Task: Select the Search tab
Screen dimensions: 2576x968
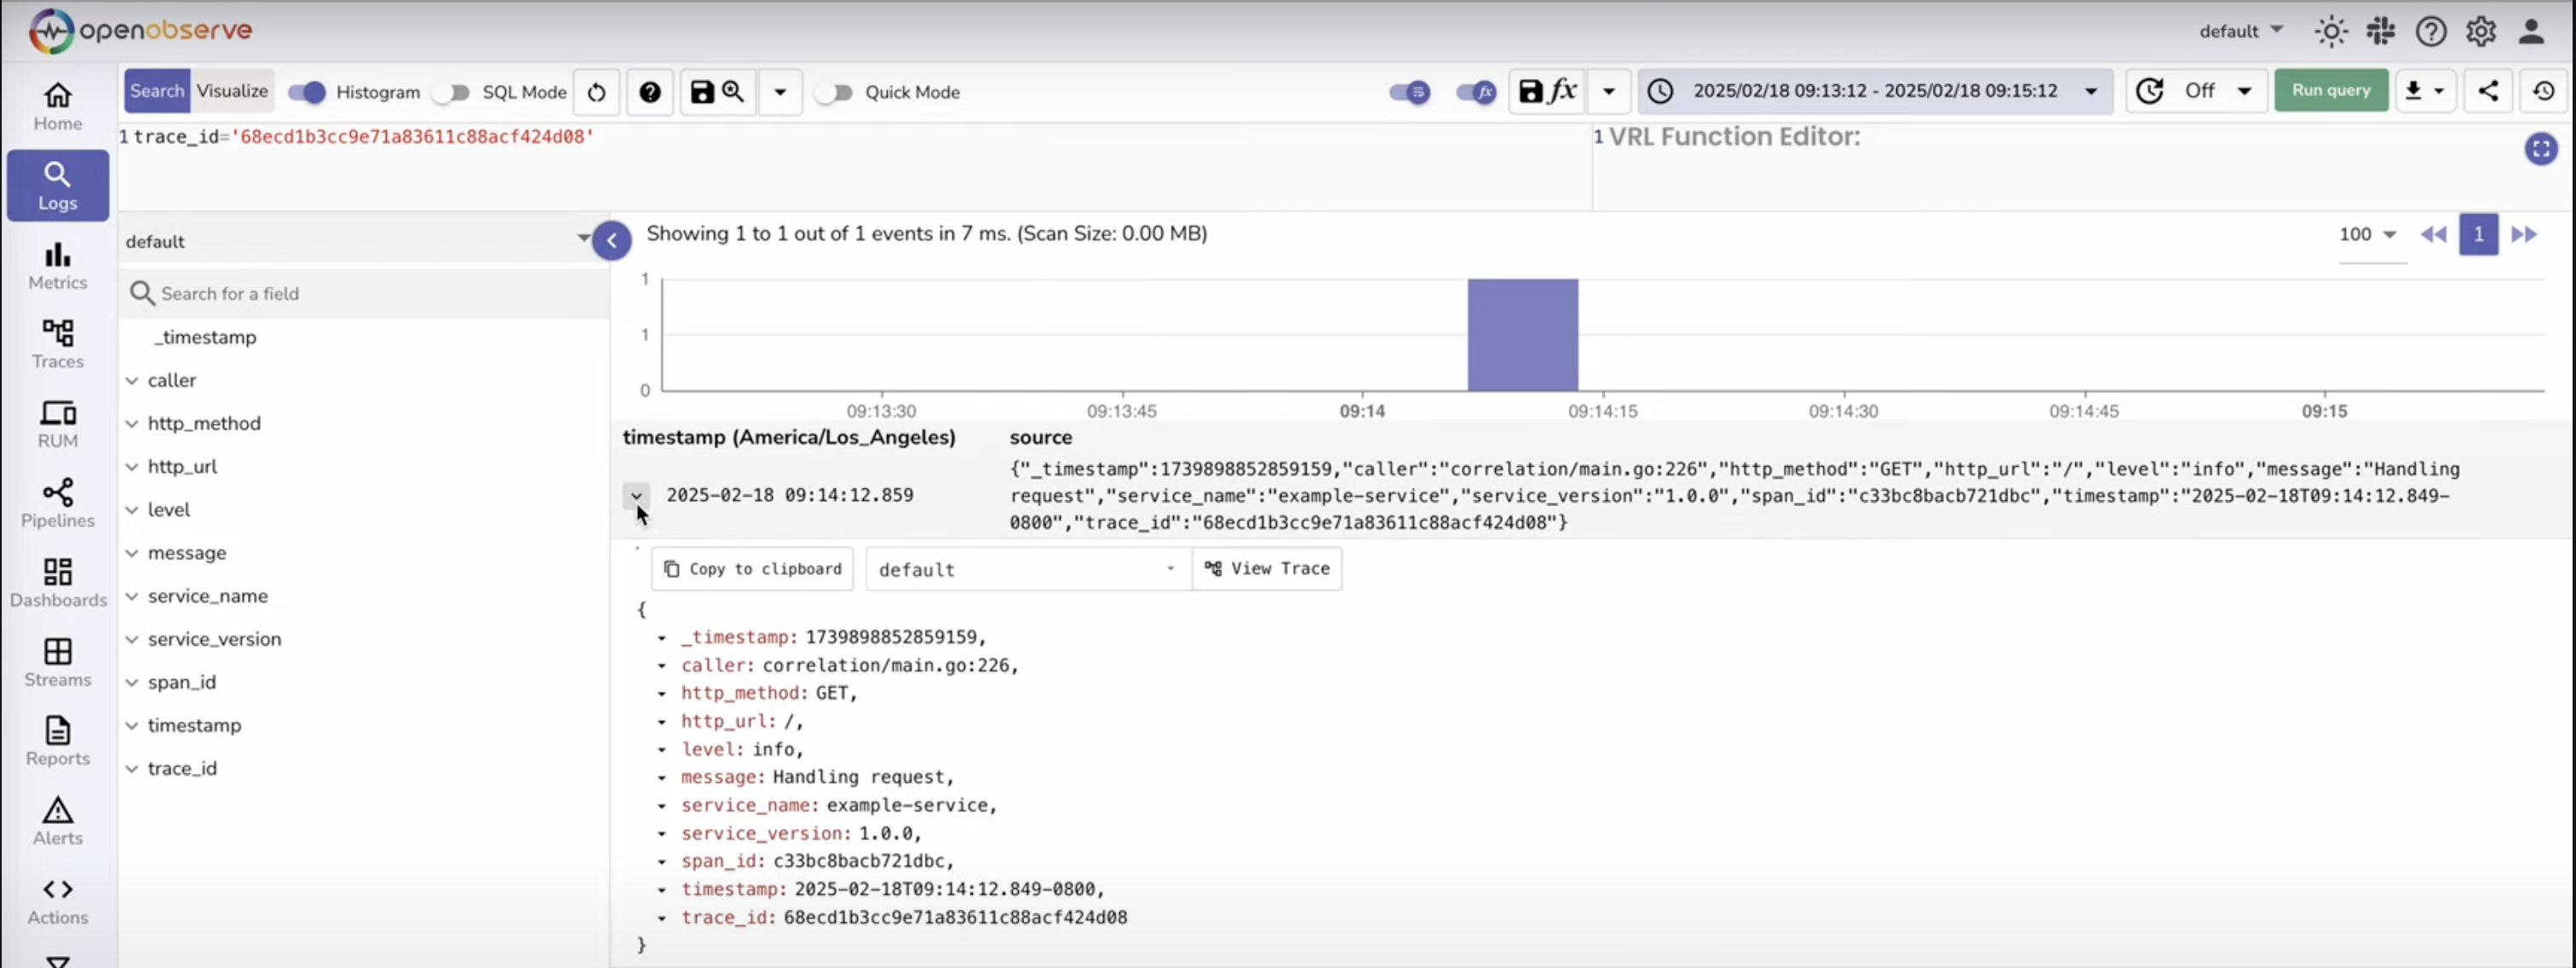Action: tap(156, 90)
